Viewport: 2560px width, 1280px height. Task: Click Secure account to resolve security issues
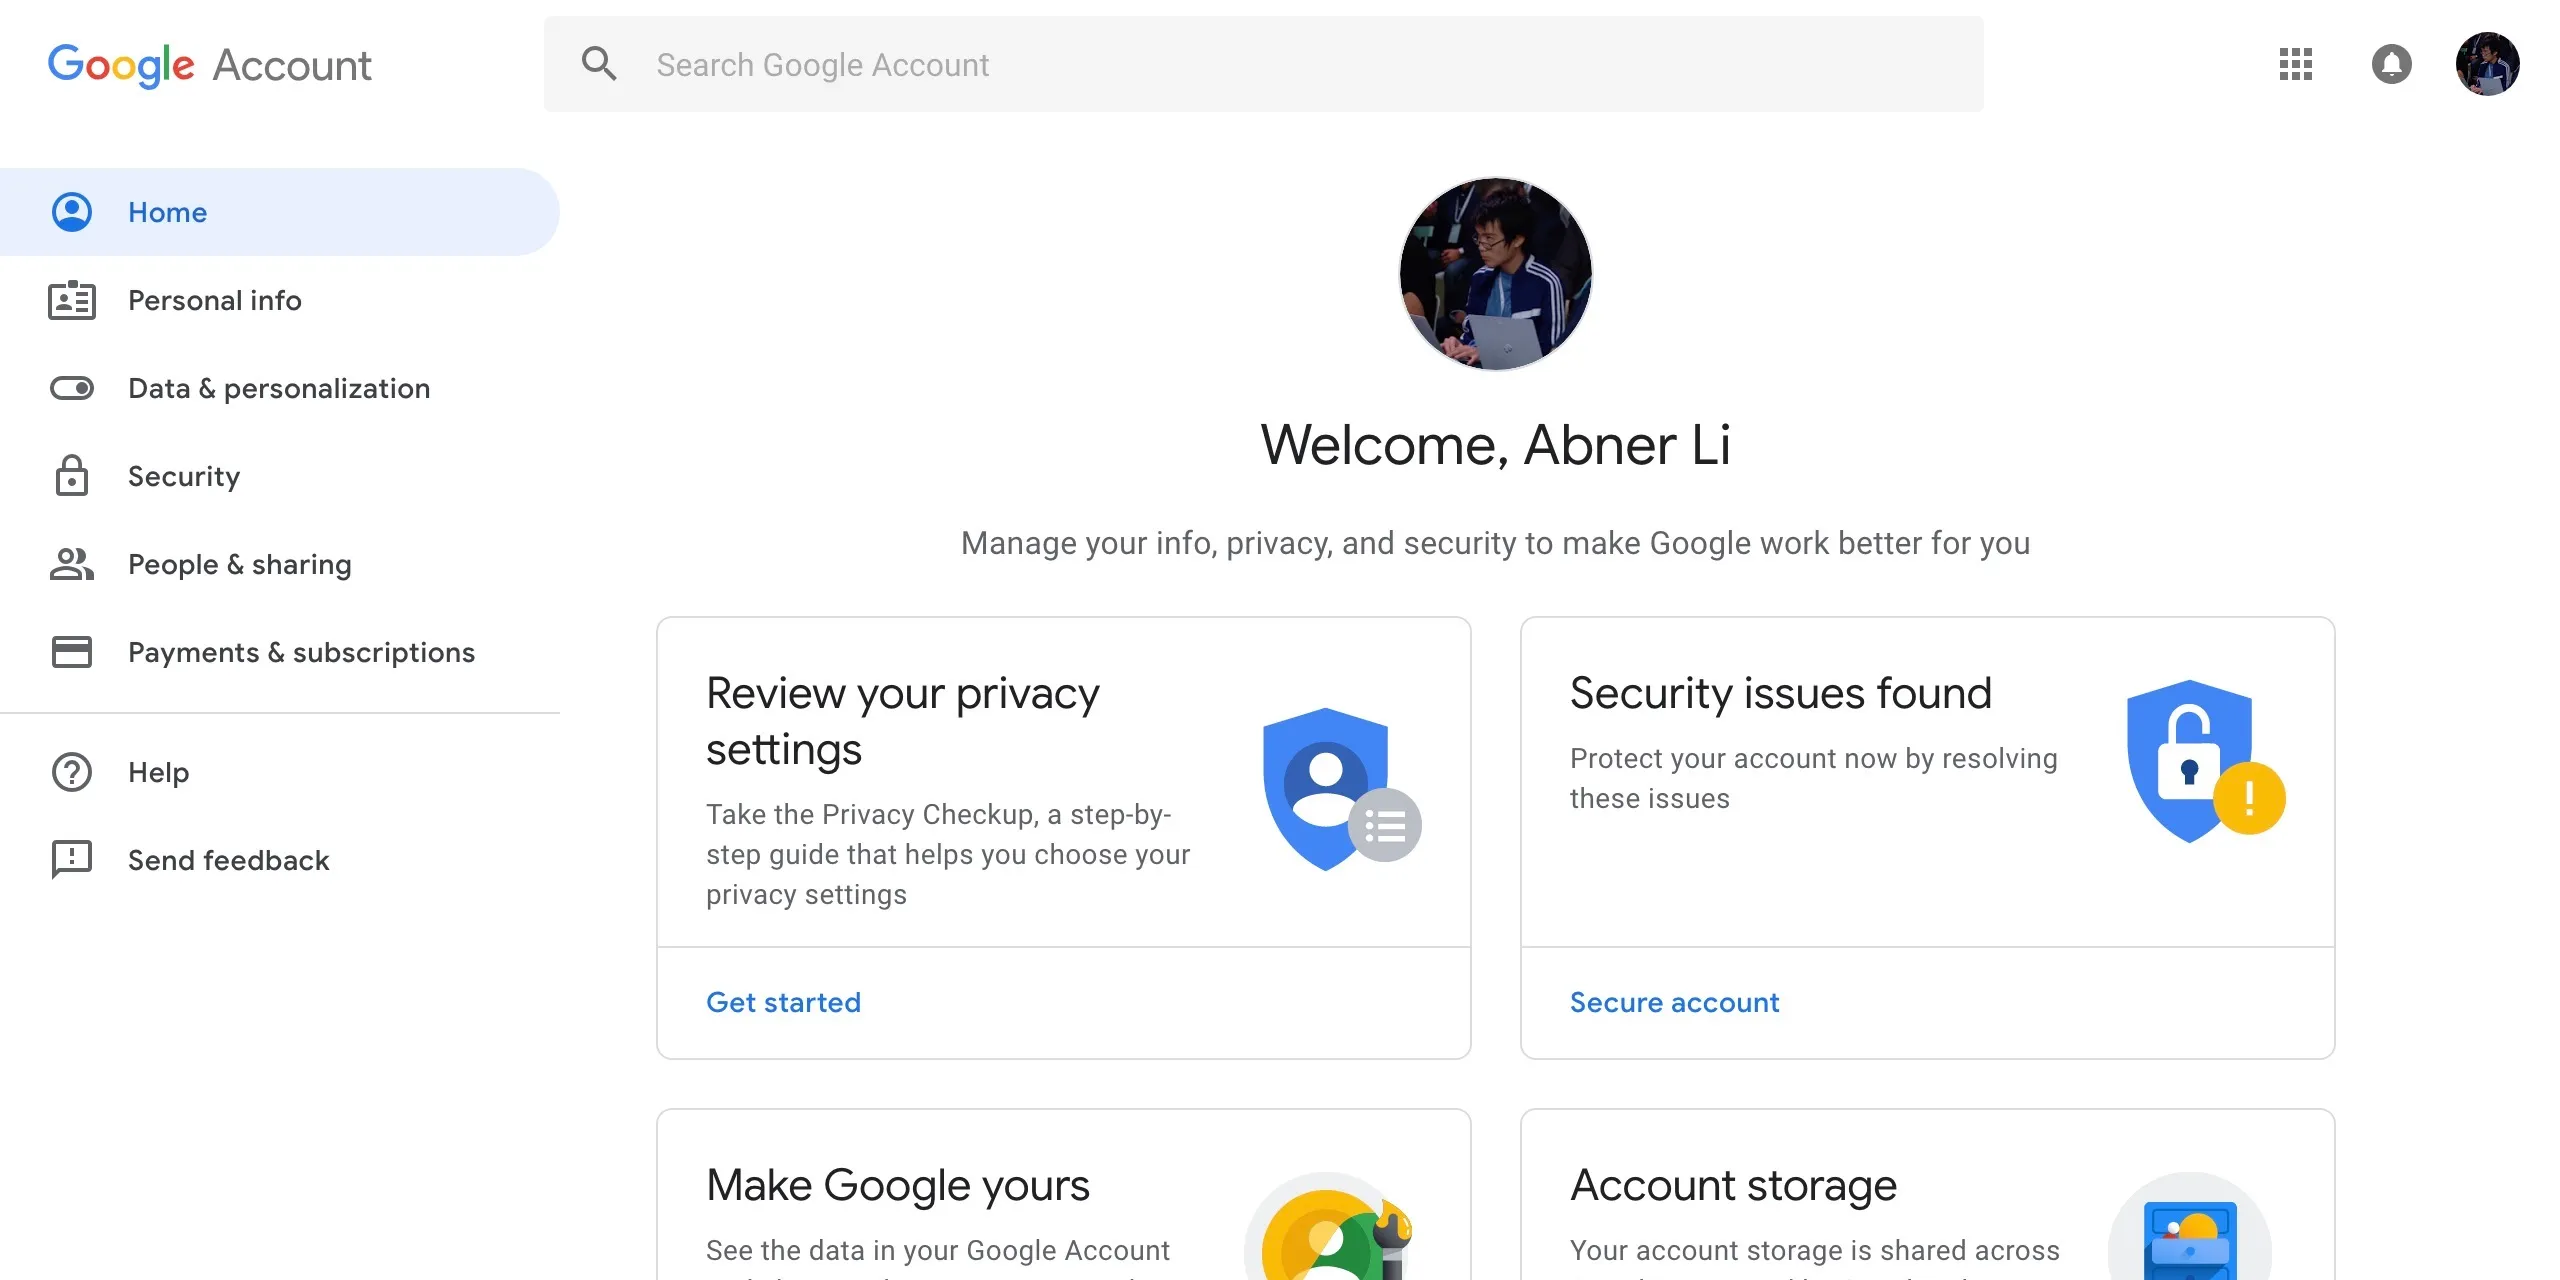pos(1673,1001)
